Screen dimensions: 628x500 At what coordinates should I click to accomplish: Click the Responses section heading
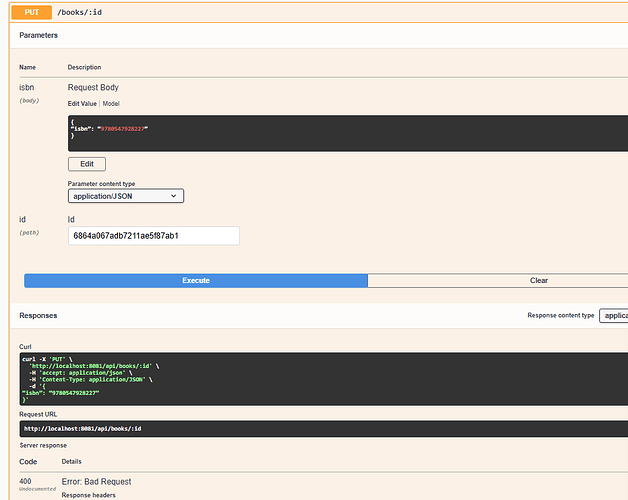(38, 315)
